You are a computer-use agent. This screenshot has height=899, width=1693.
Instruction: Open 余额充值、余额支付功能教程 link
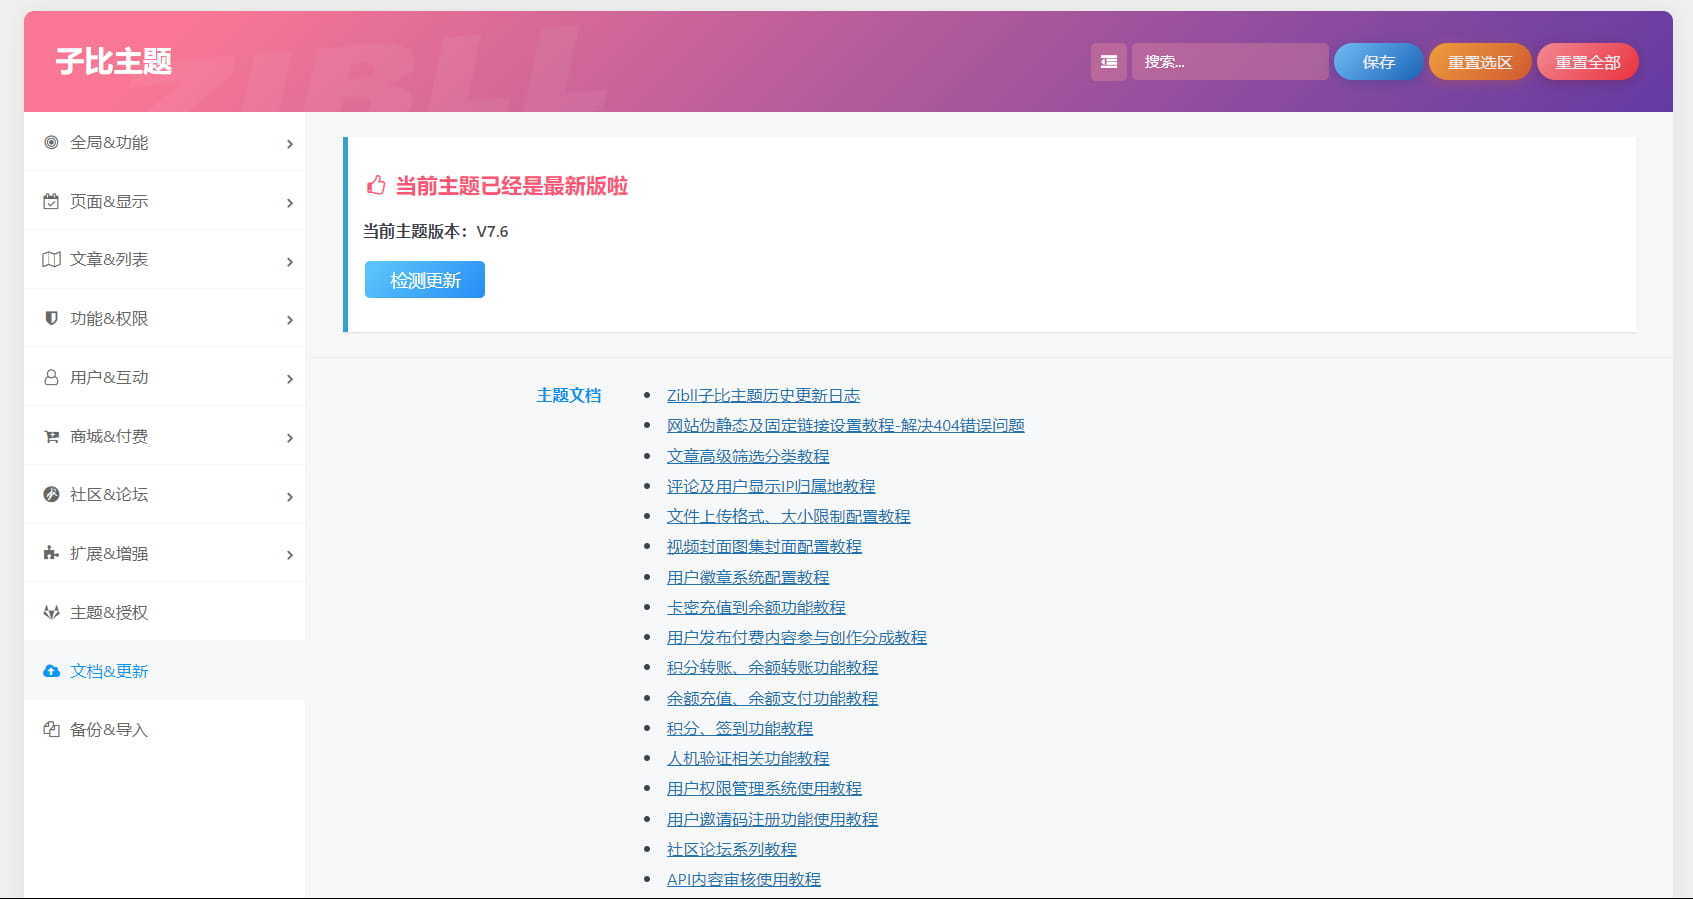tap(772, 698)
